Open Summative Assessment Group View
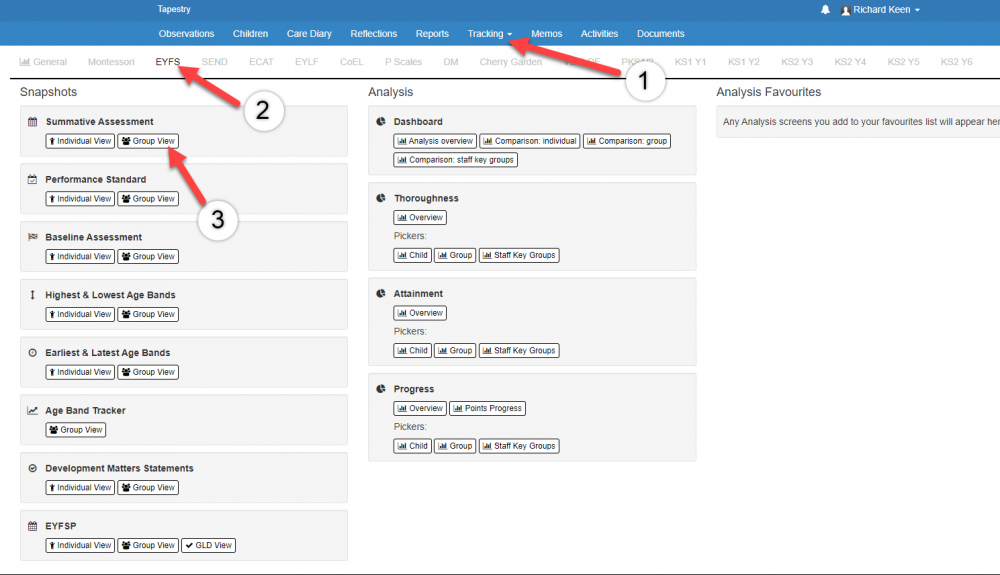 pos(148,141)
